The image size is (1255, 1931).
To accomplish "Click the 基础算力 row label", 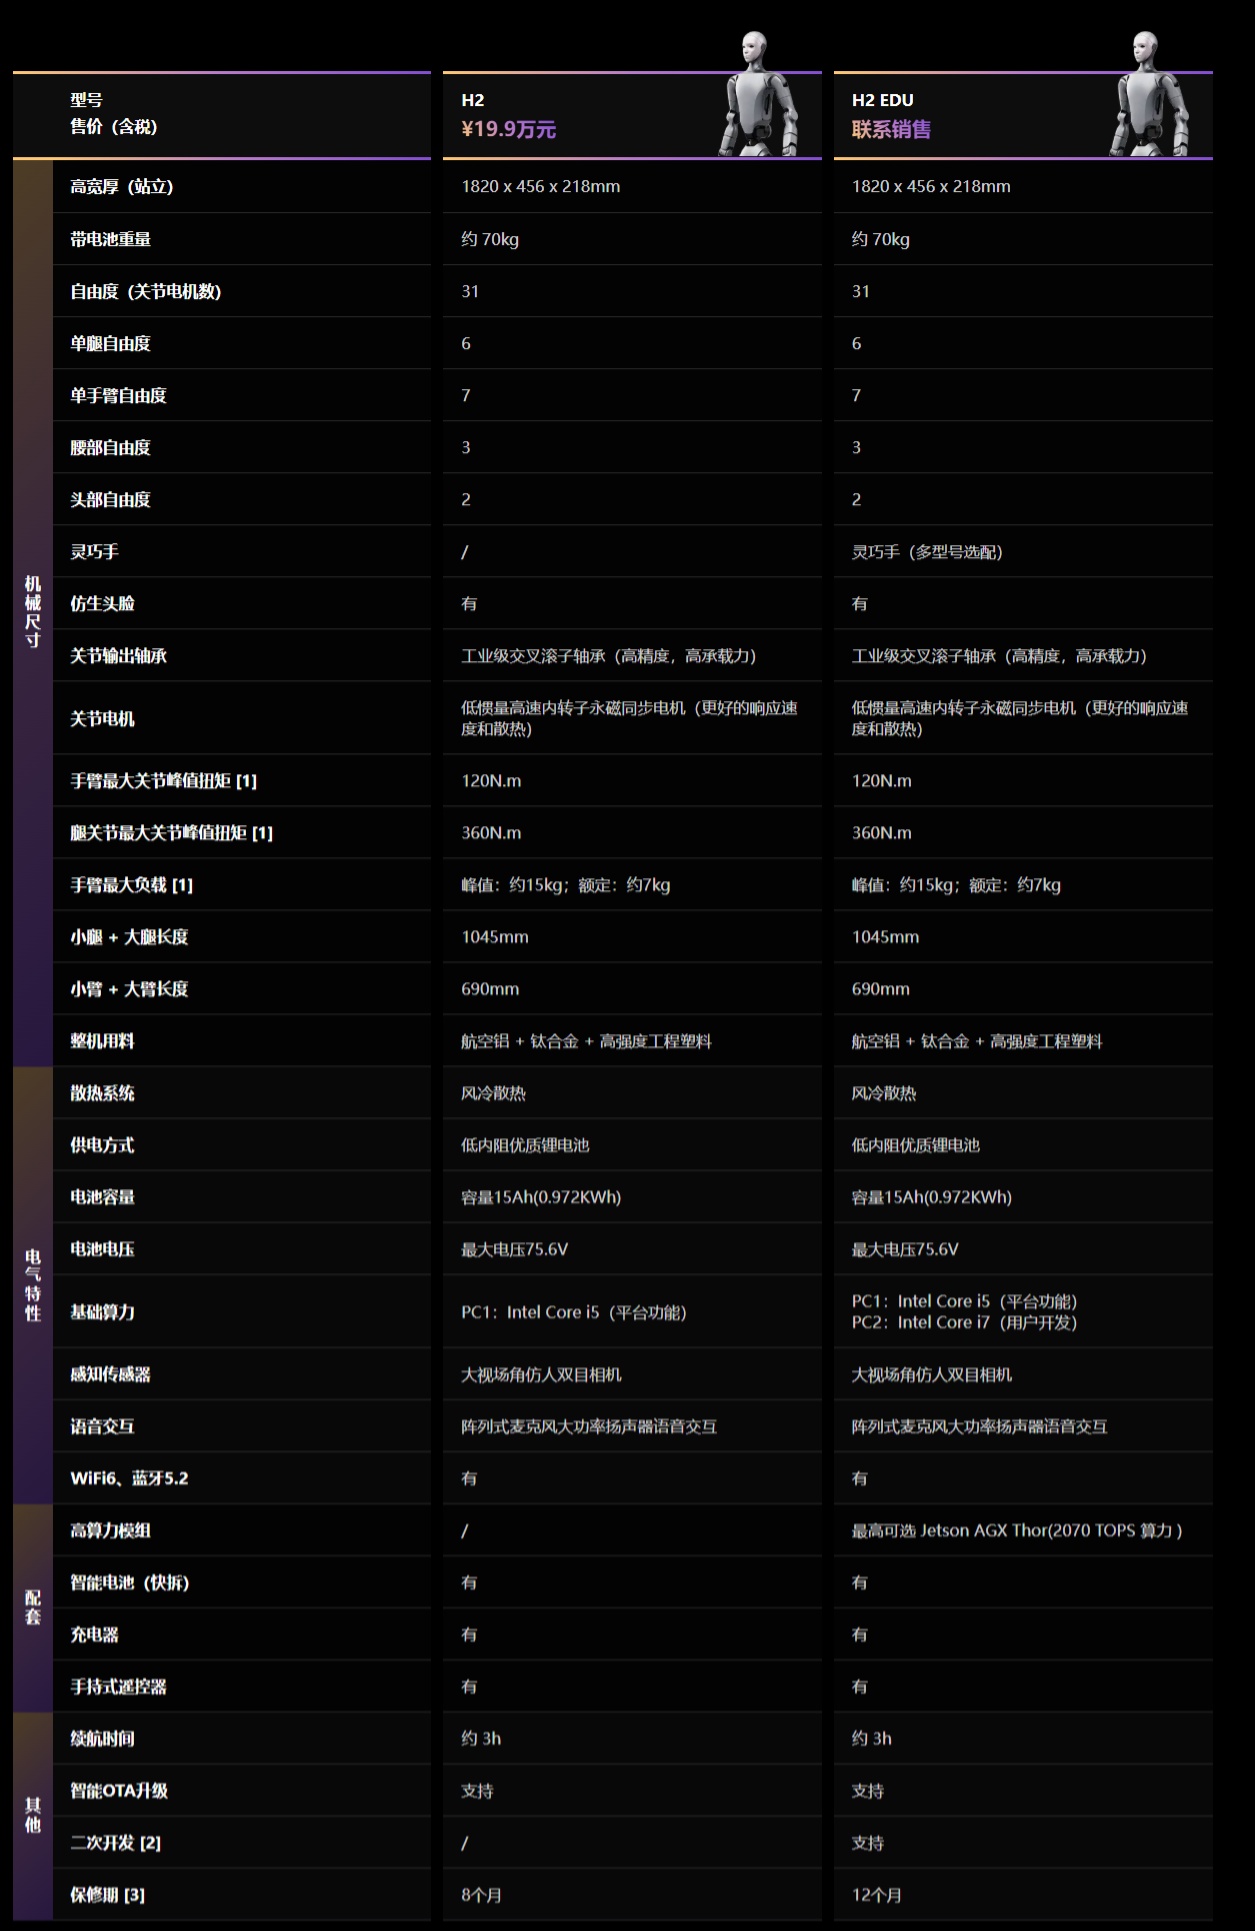I will [102, 1312].
